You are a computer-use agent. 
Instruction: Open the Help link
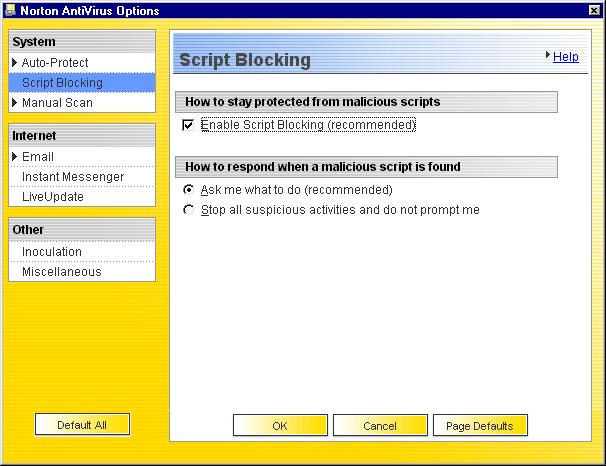coord(566,57)
